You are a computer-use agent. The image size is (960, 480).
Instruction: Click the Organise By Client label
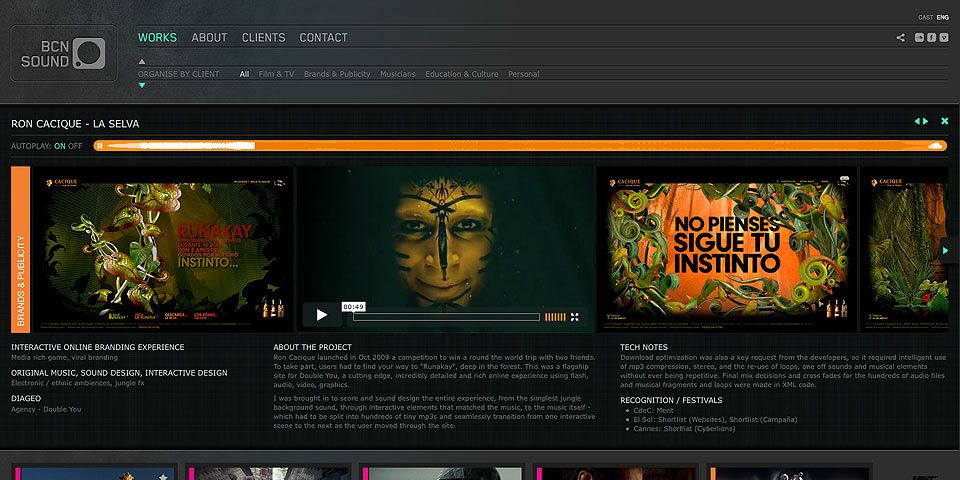[178, 74]
